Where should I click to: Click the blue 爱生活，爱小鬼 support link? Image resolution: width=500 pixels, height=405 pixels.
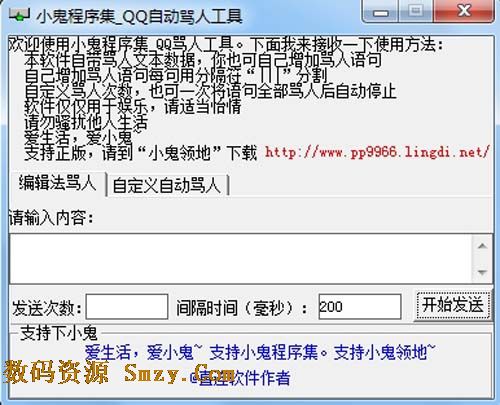[260, 352]
